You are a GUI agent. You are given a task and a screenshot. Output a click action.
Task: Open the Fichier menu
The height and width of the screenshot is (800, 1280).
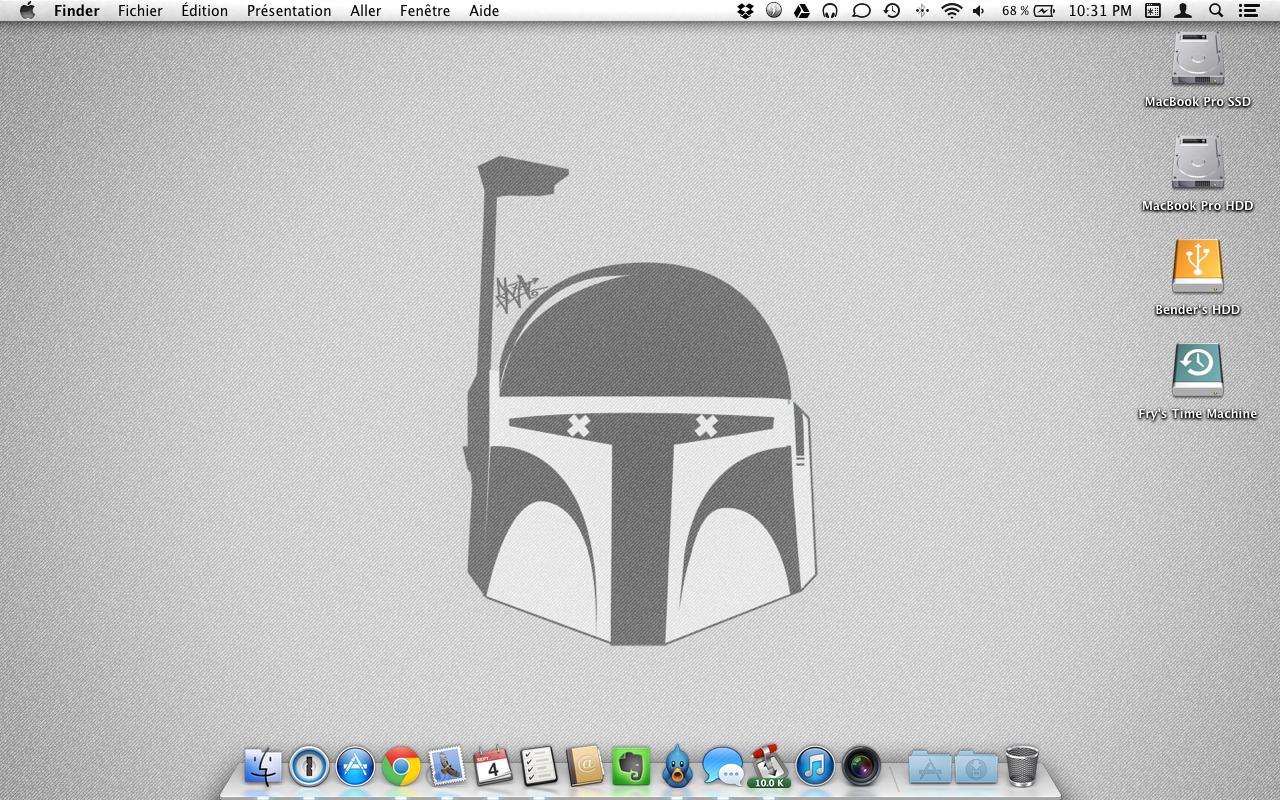click(x=140, y=11)
